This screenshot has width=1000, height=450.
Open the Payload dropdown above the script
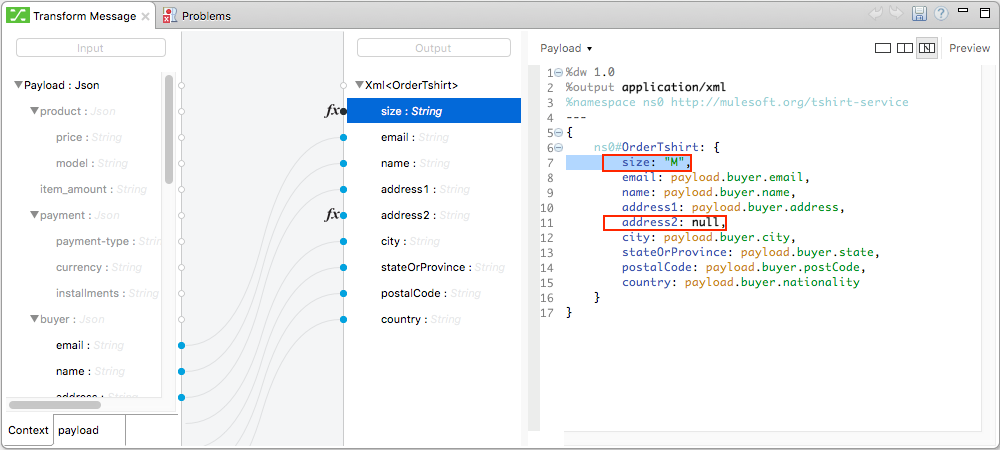[566, 48]
